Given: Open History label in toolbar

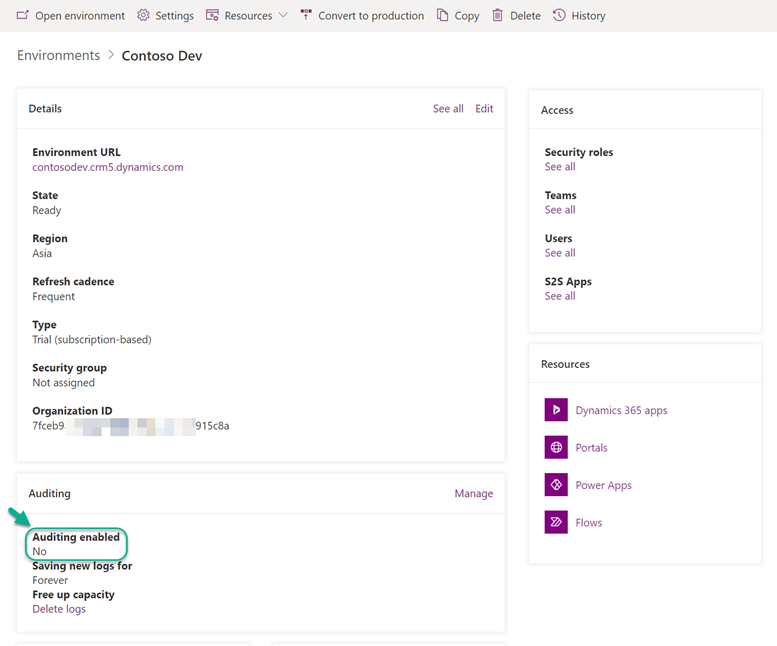Looking at the screenshot, I should coord(588,16).
